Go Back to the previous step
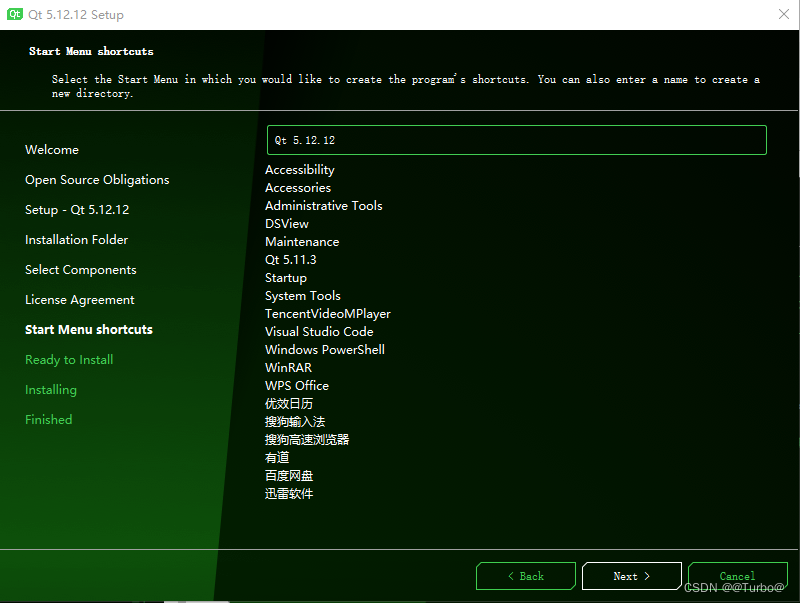This screenshot has height=603, width=800. tap(526, 576)
